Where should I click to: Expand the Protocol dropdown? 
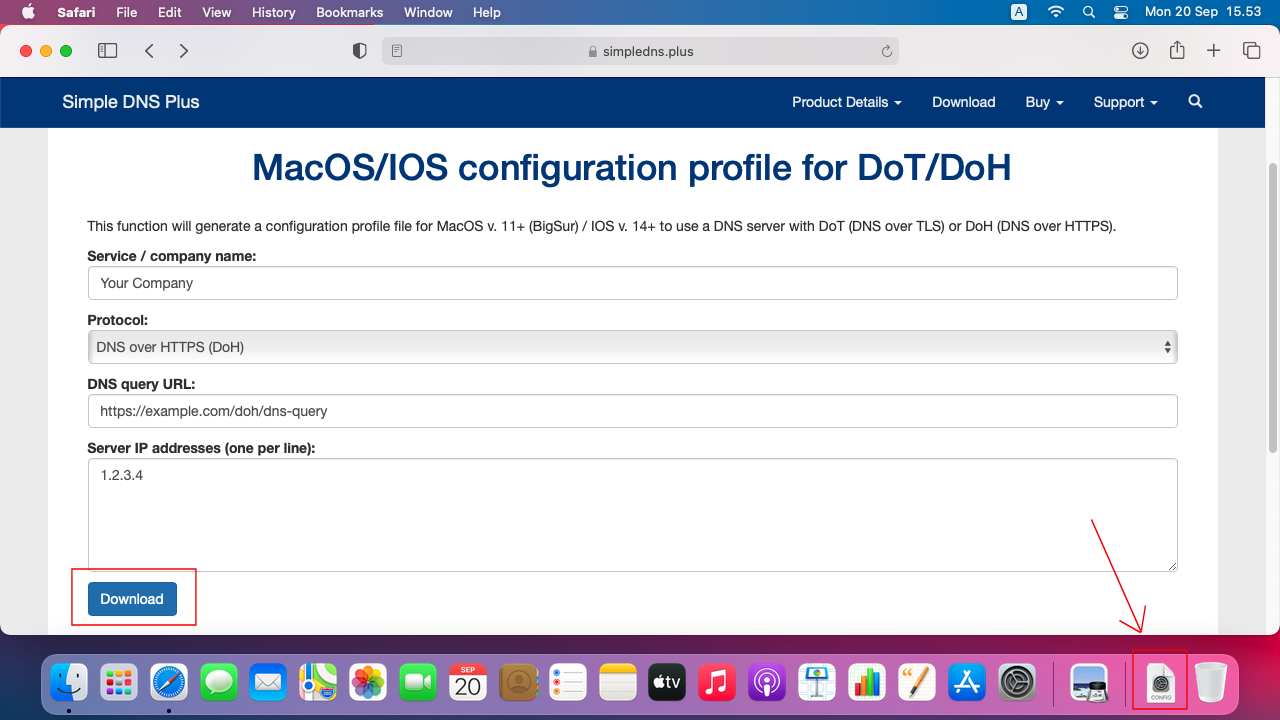click(x=632, y=347)
